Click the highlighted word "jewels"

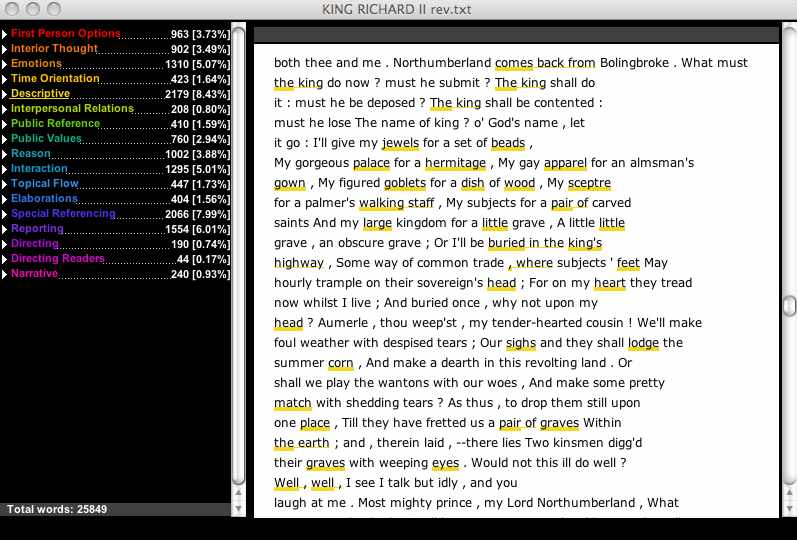pyautogui.click(x=401, y=143)
